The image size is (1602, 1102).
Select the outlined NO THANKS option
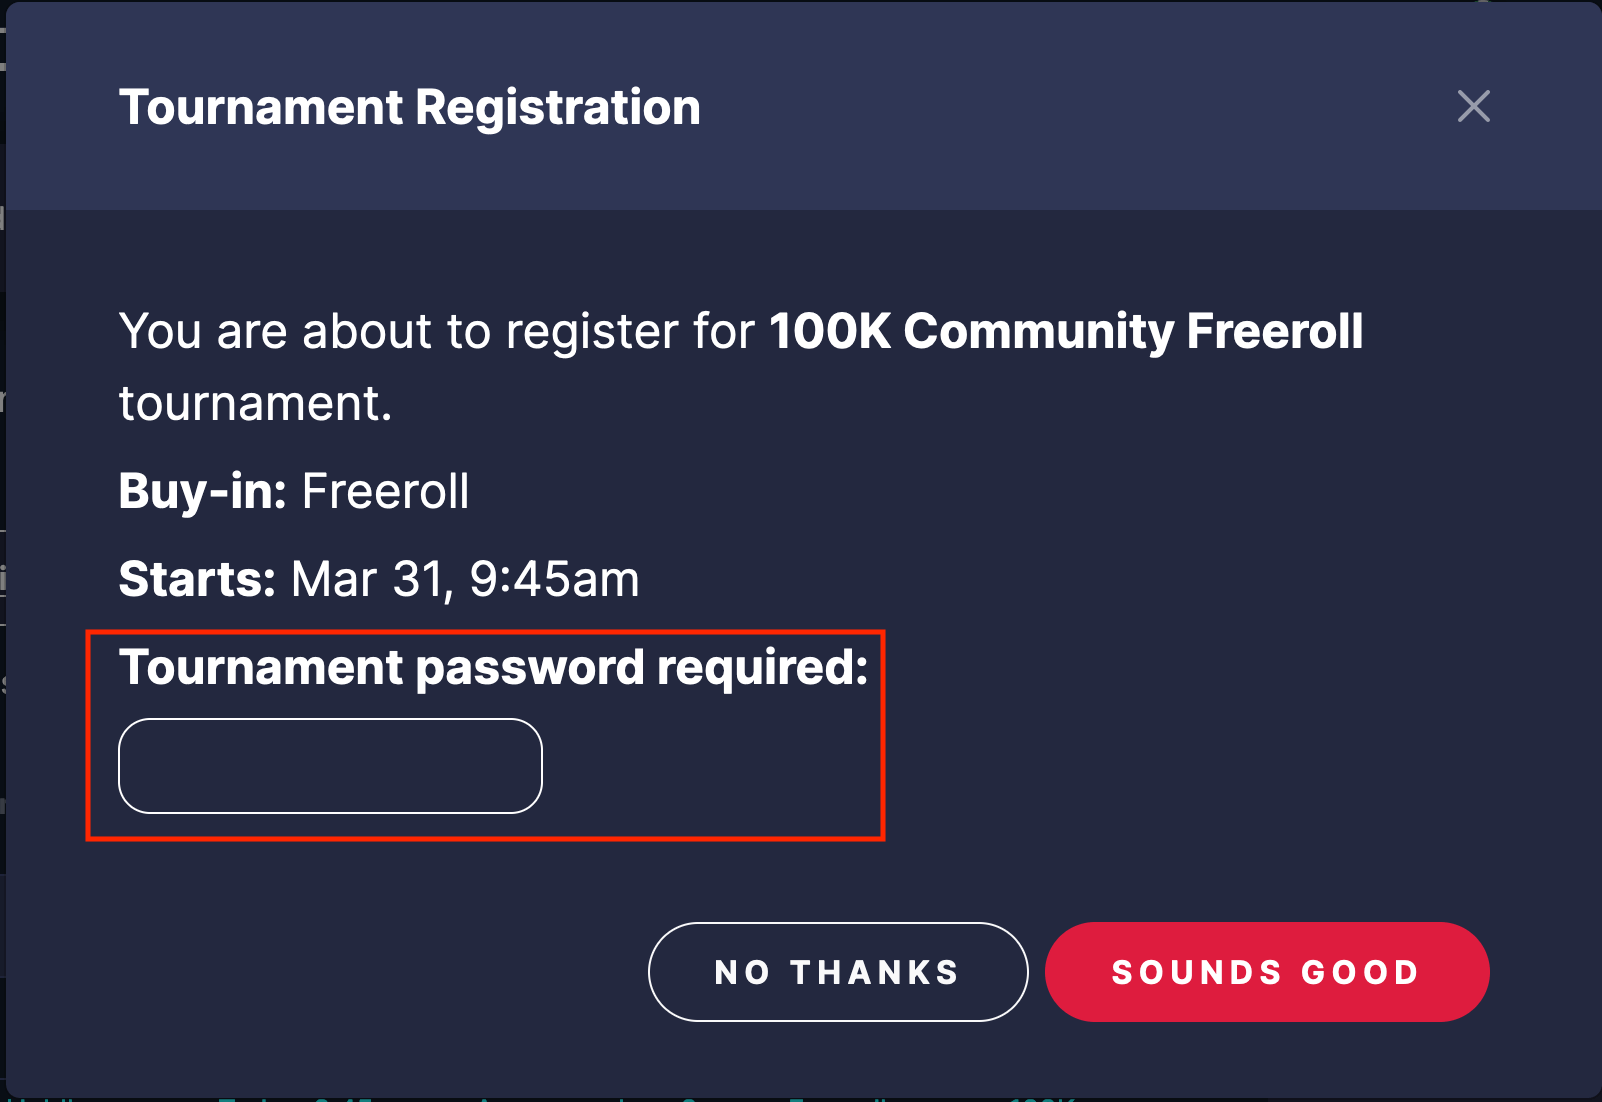coord(836,971)
